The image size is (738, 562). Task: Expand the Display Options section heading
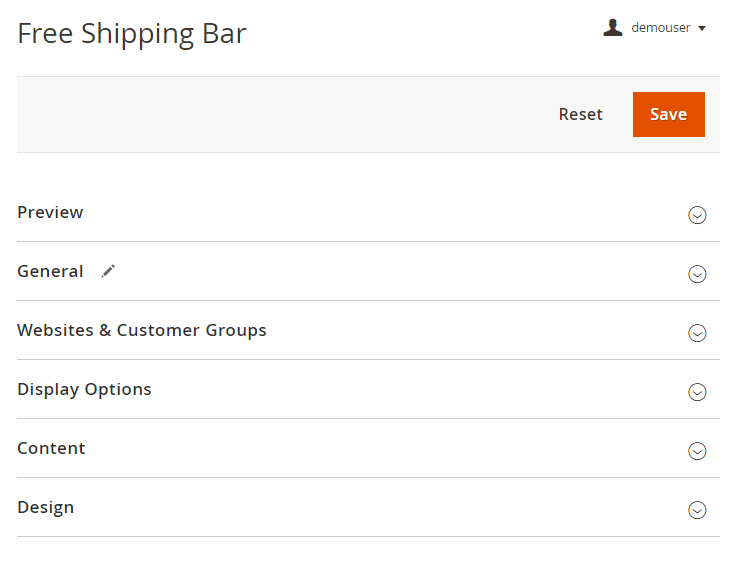84,389
